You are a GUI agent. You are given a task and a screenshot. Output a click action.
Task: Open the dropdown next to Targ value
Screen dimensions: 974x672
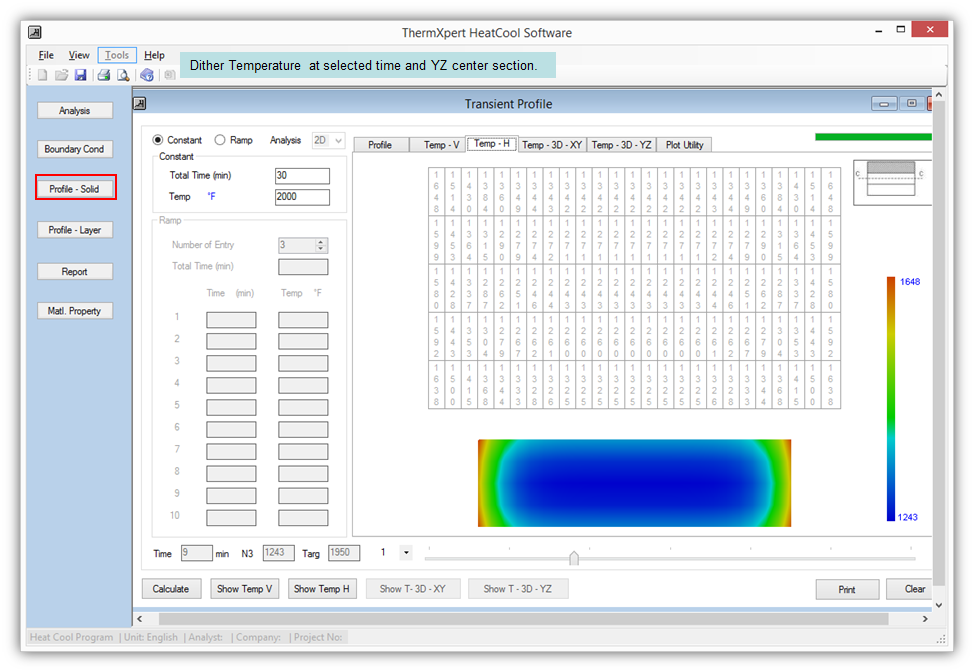pos(406,552)
